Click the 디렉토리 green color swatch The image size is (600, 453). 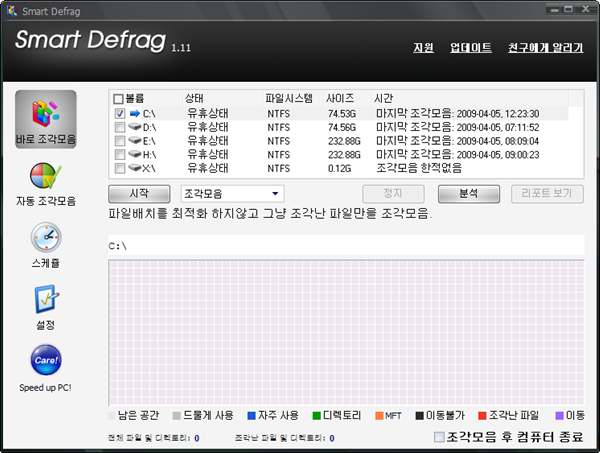(x=316, y=416)
